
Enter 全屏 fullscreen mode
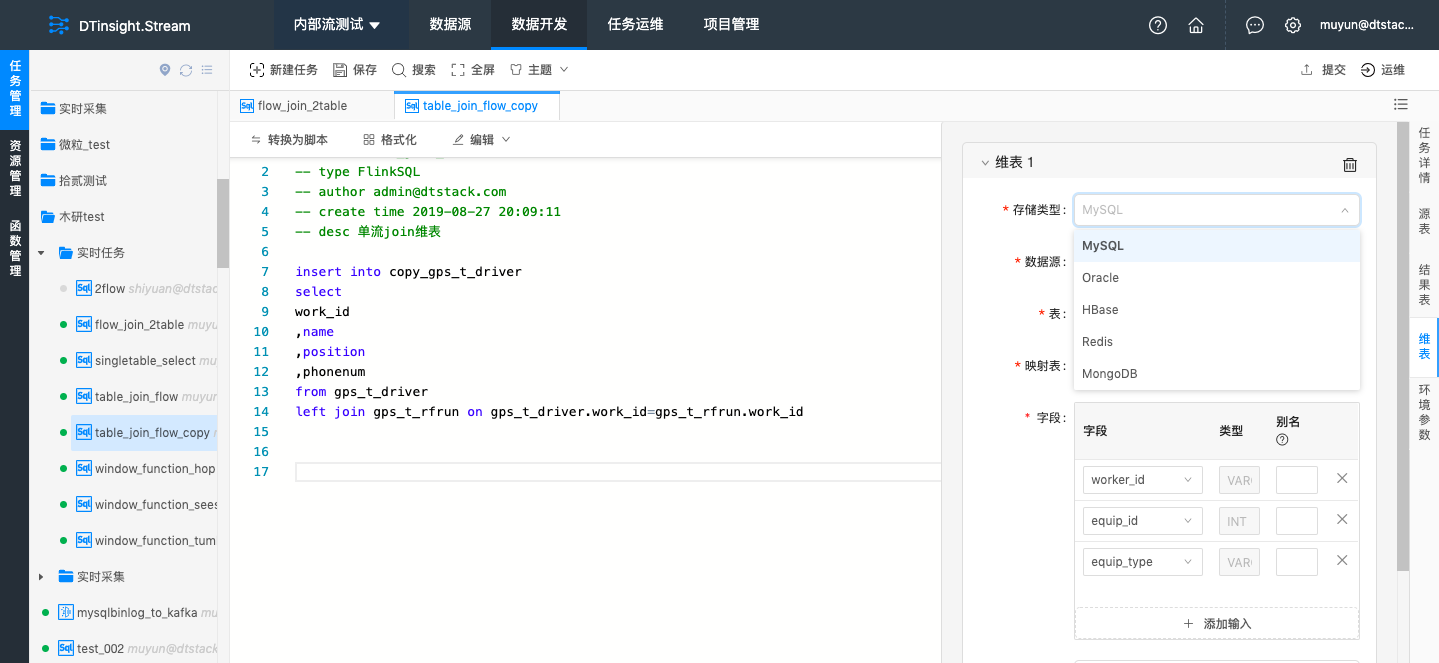473,70
